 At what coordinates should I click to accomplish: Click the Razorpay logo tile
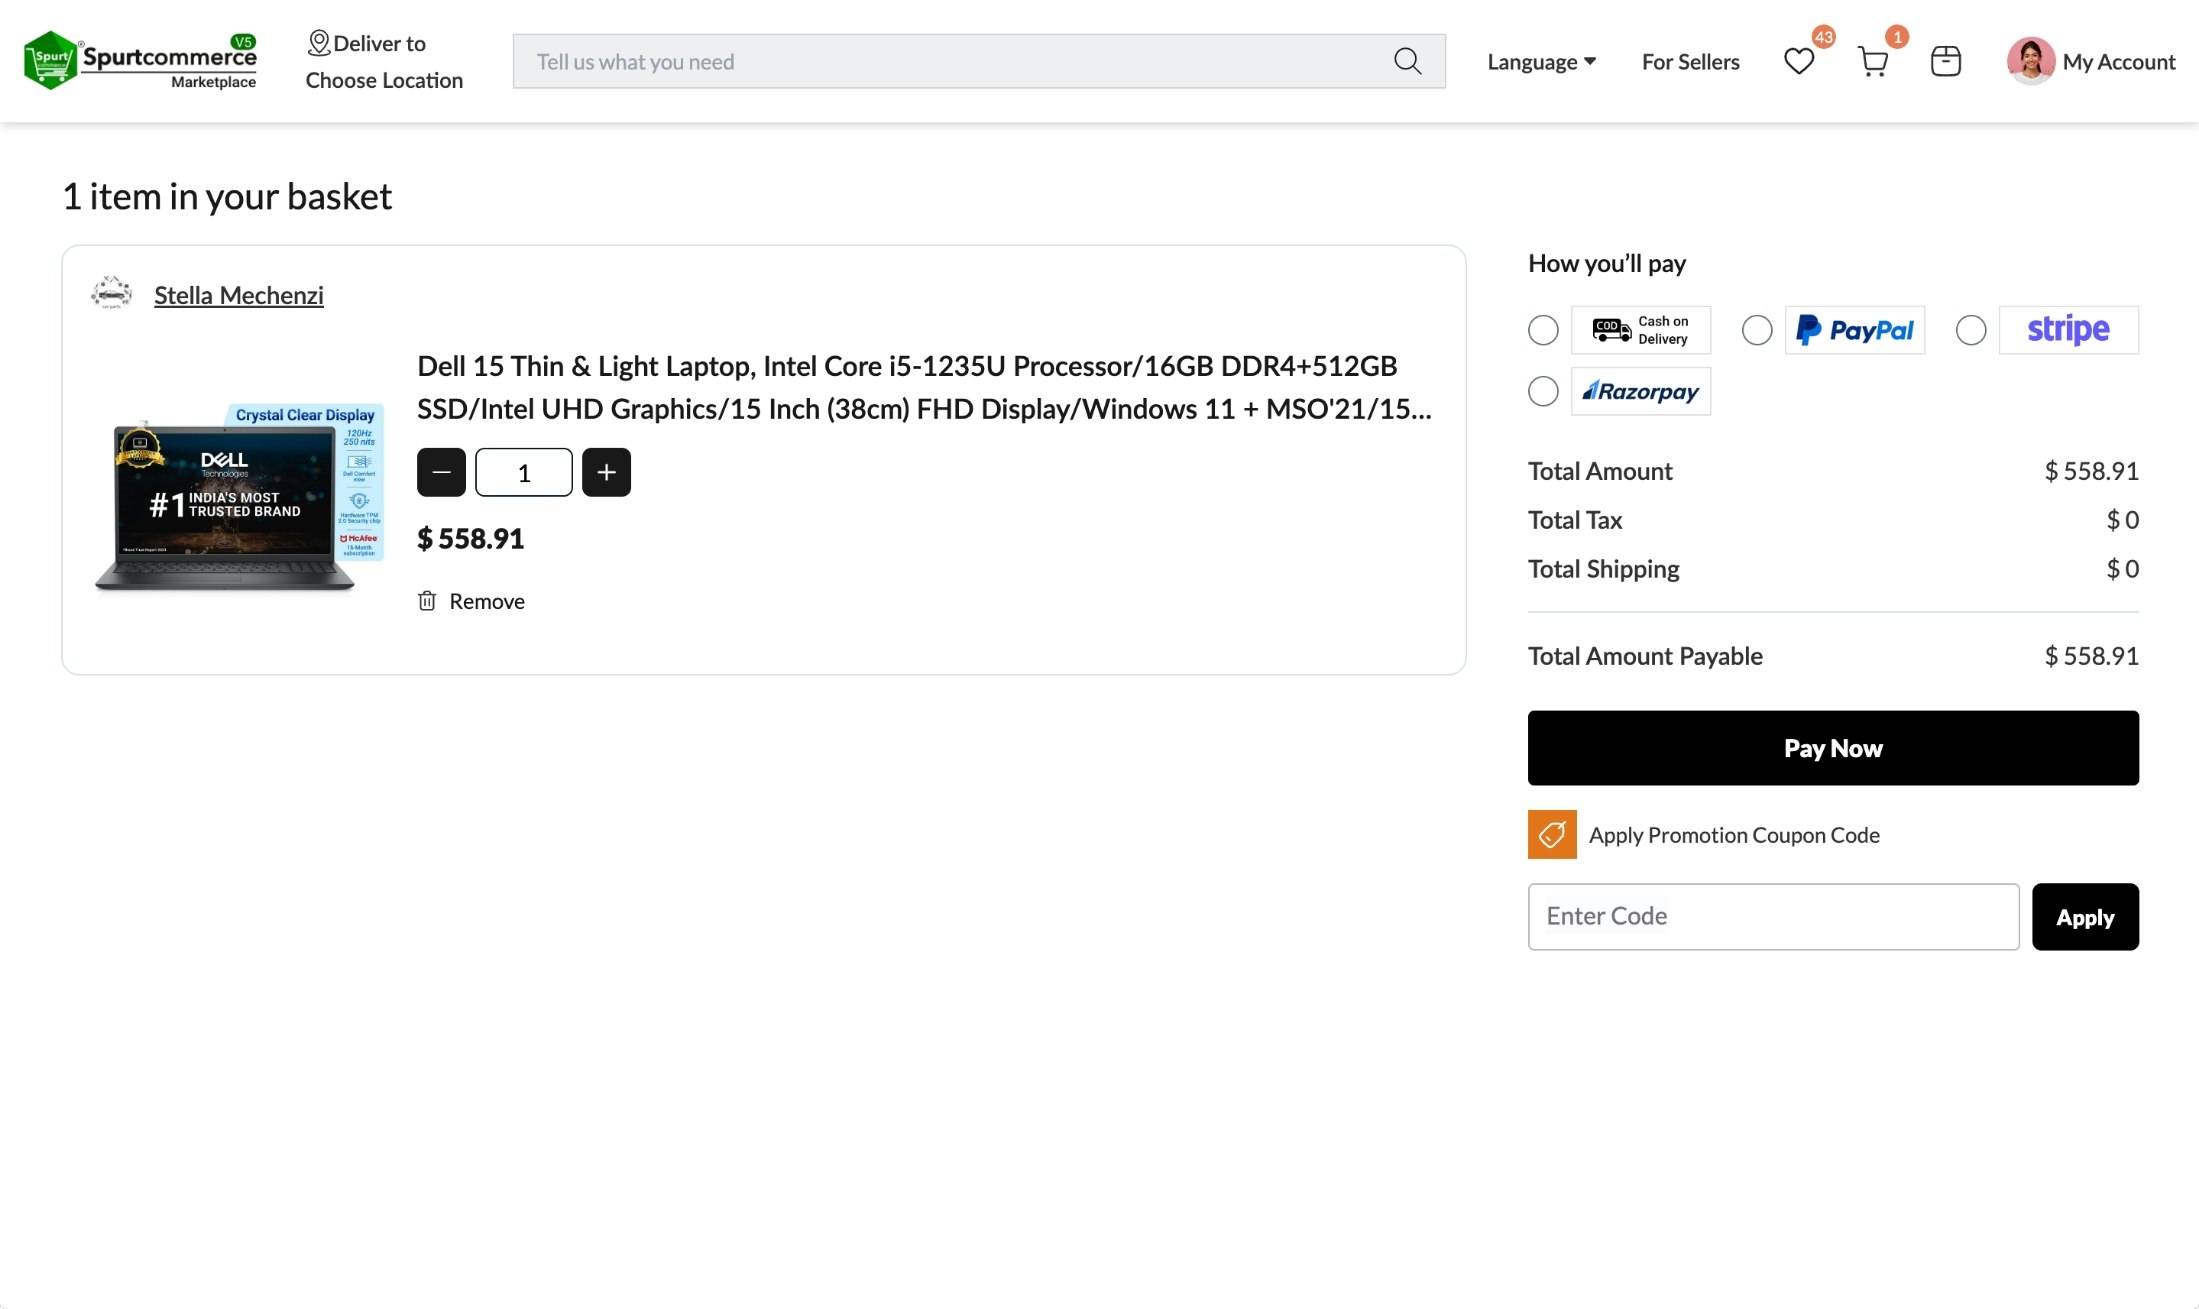click(x=1641, y=391)
